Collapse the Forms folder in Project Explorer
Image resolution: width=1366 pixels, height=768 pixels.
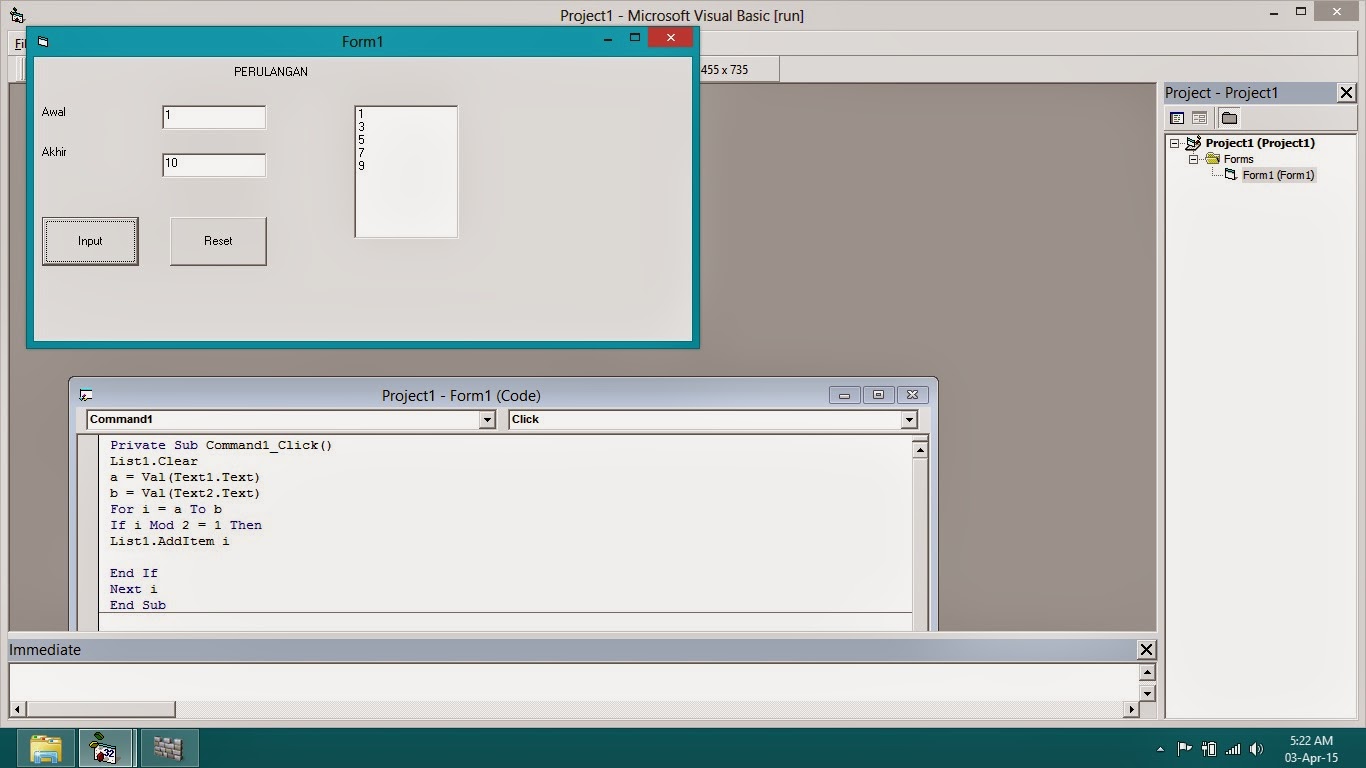pyautogui.click(x=1192, y=159)
